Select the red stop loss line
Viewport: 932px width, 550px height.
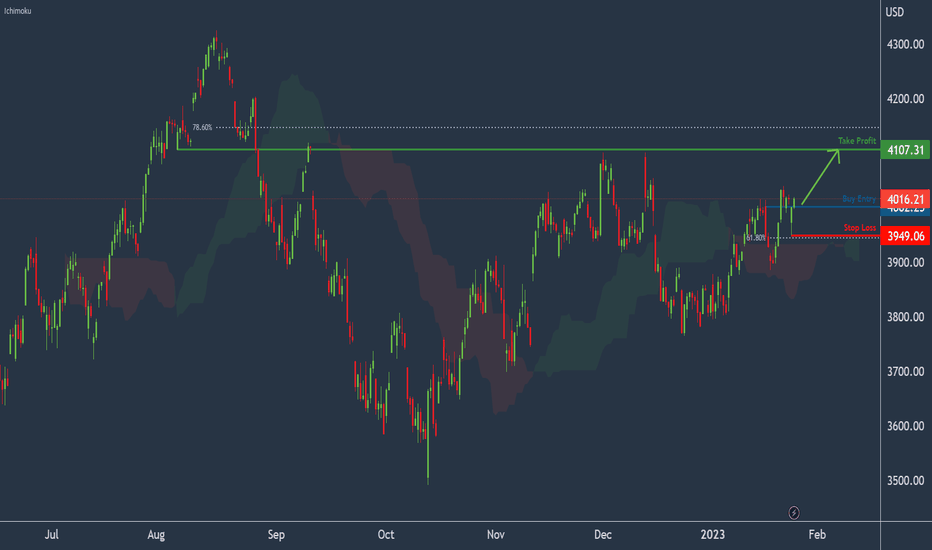tap(835, 236)
